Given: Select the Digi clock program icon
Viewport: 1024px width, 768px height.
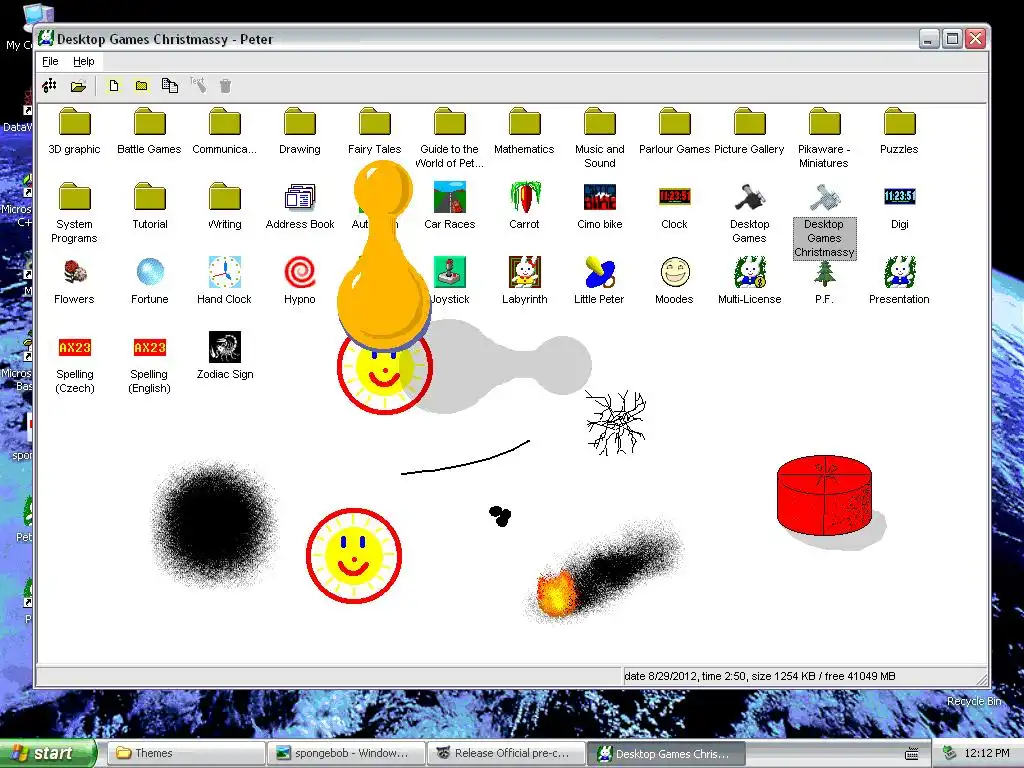Looking at the screenshot, I should click(x=899, y=197).
